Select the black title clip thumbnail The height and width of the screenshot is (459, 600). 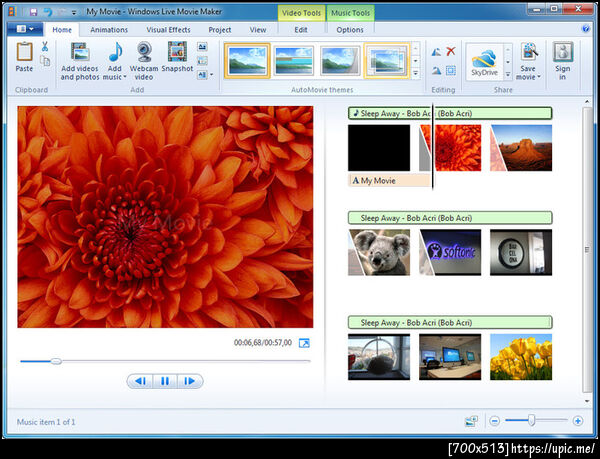pyautogui.click(x=379, y=148)
